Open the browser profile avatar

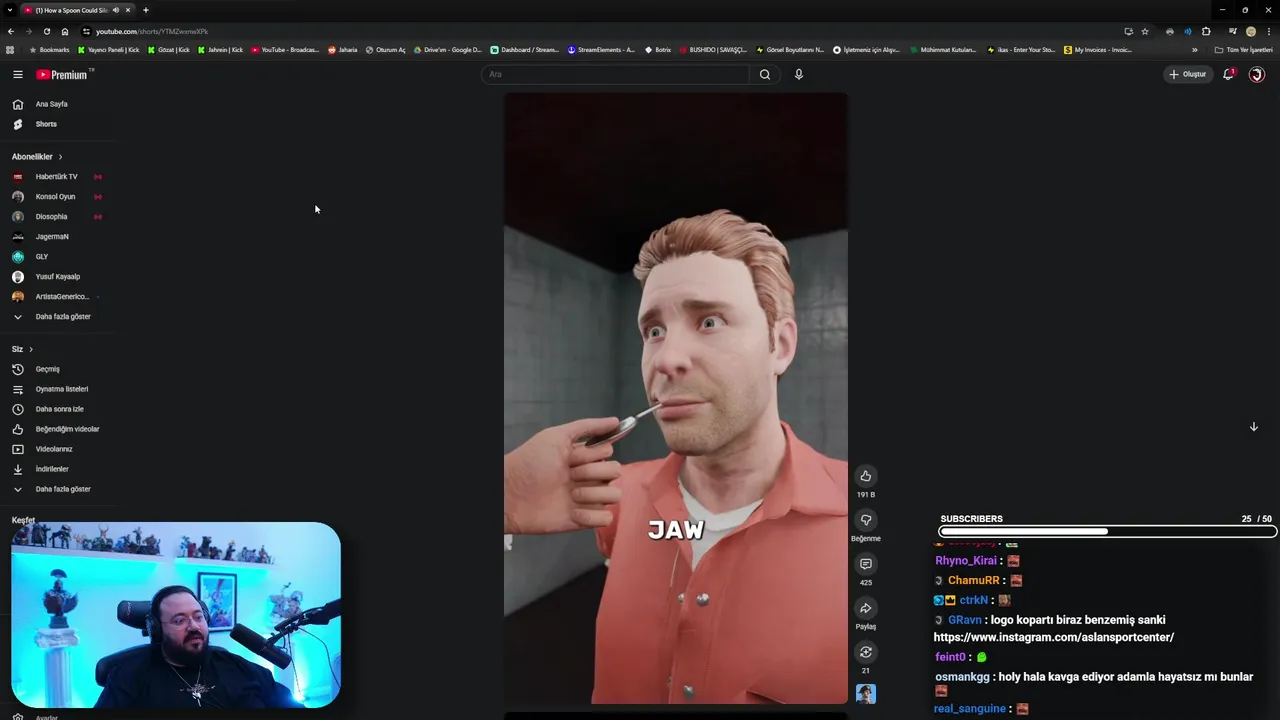click(1251, 31)
